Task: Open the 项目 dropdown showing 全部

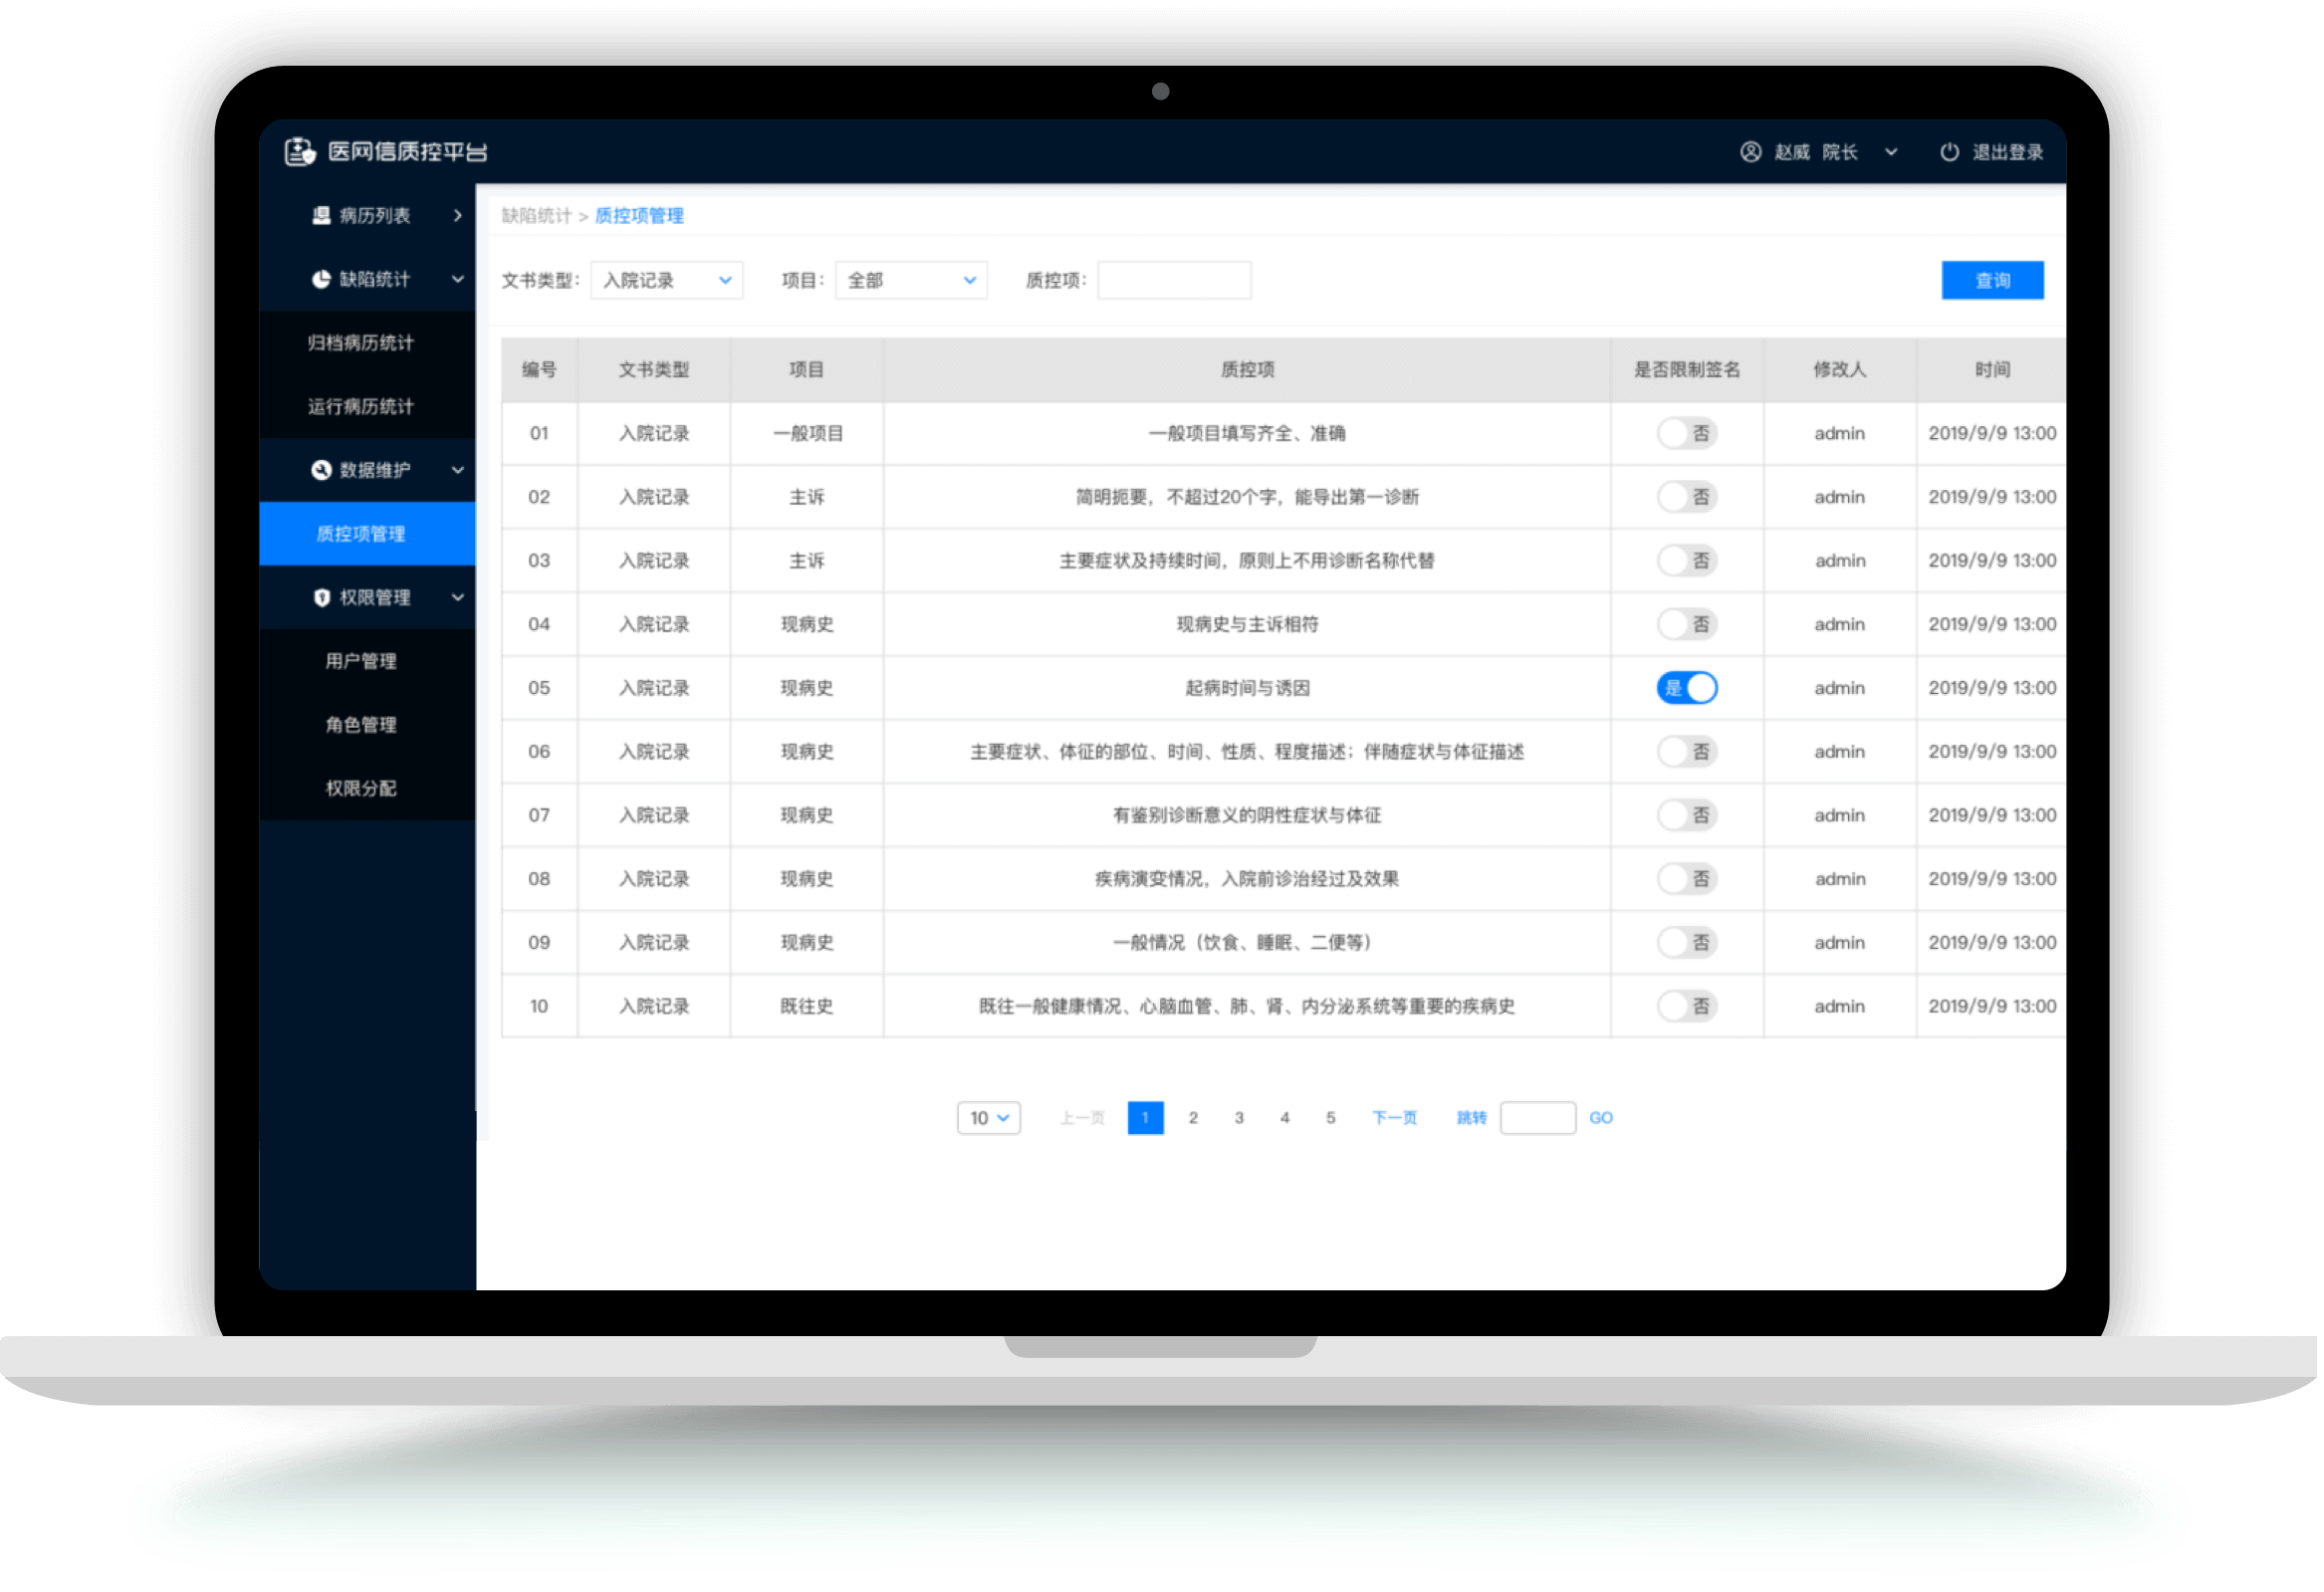Action: coord(913,281)
